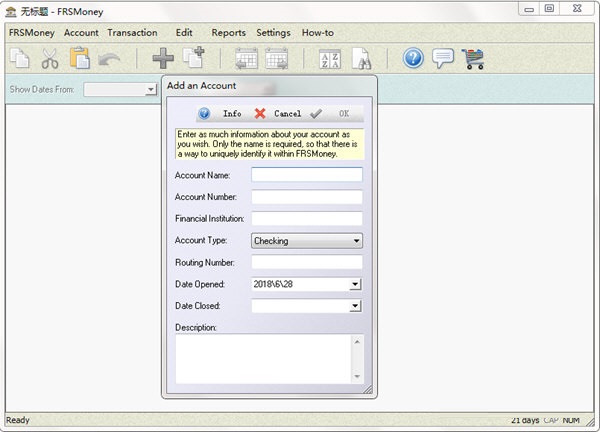Image resolution: width=600 pixels, height=432 pixels.
Task: Click the Date Opened value 2018\6\28
Action: pyautogui.click(x=273, y=284)
